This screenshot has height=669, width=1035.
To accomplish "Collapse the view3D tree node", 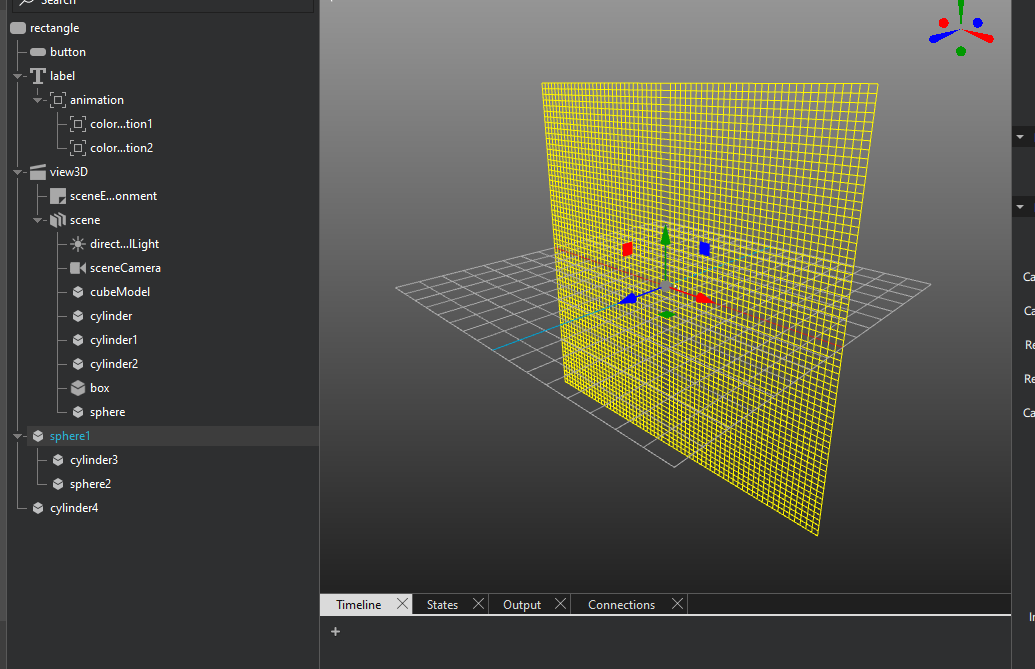I will [x=18, y=172].
